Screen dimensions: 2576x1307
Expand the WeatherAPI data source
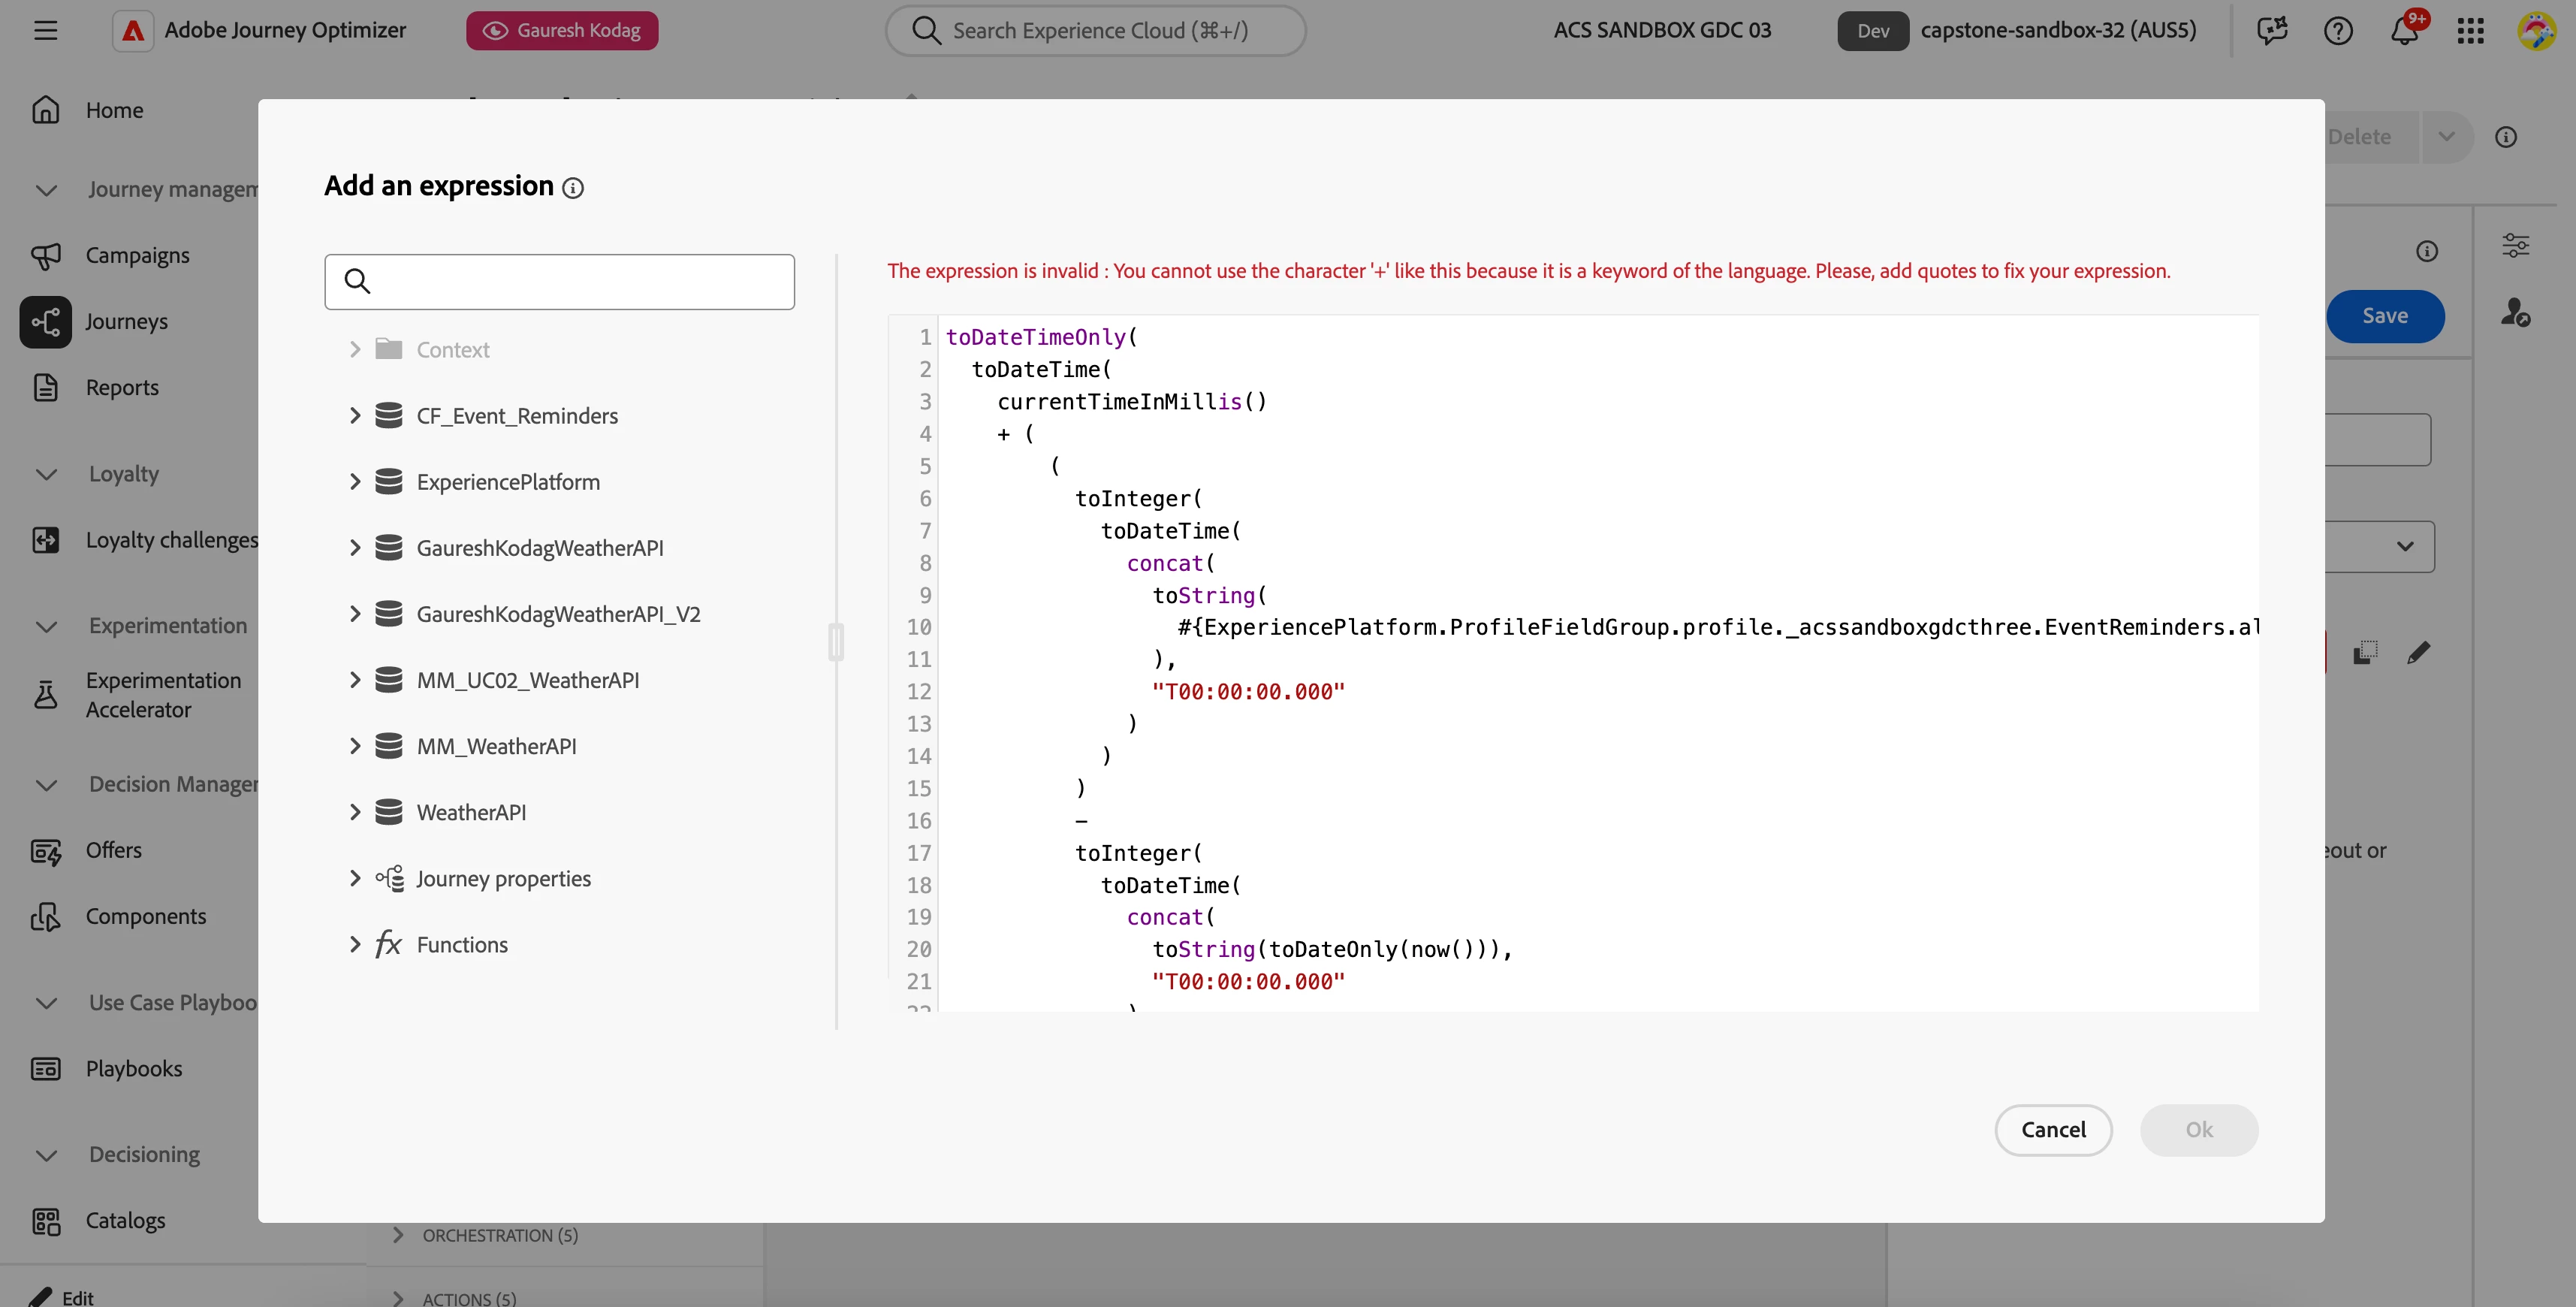click(x=354, y=813)
